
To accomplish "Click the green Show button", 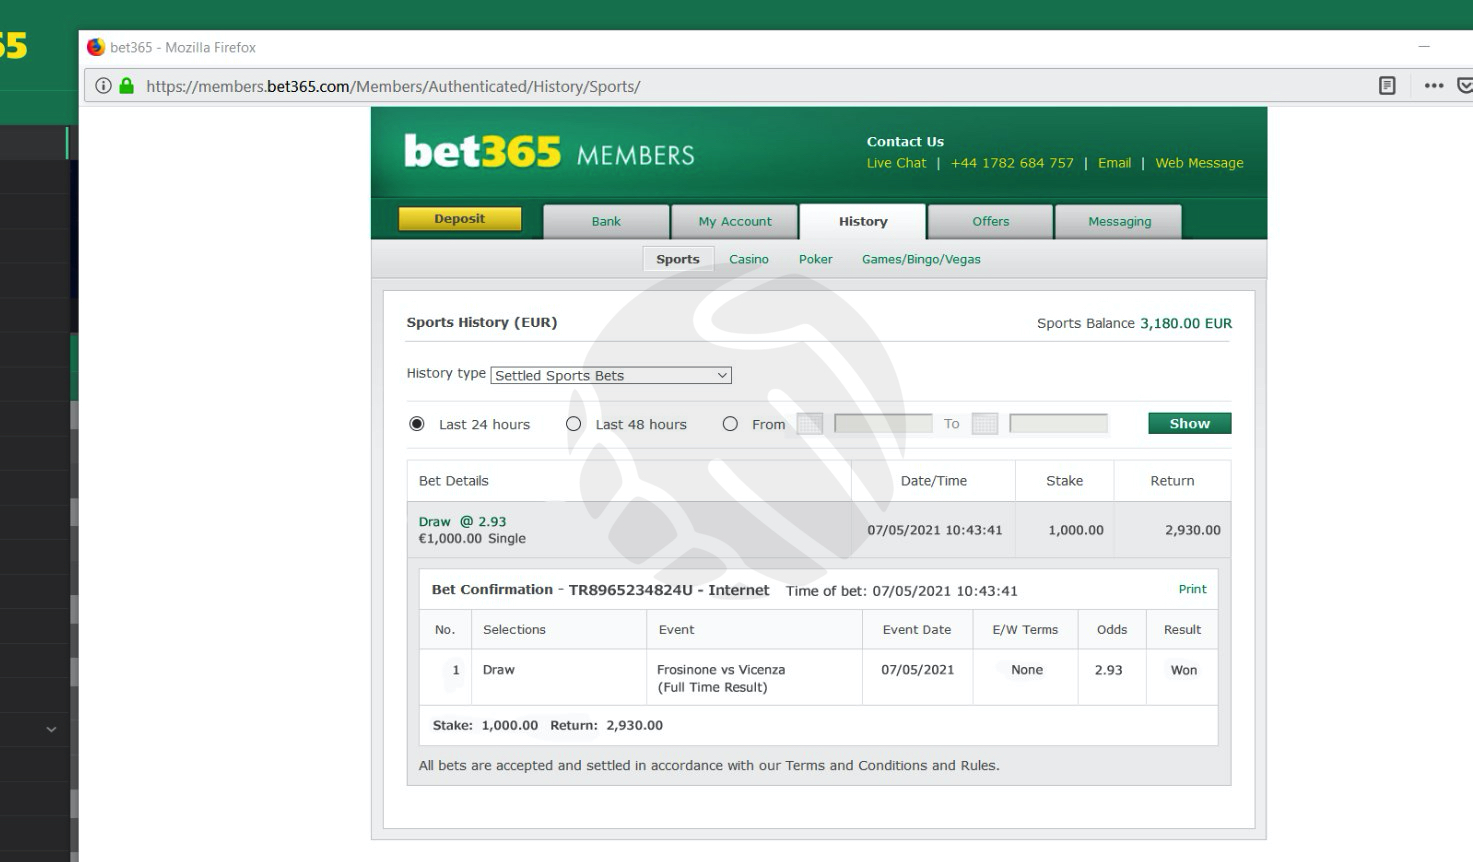I will point(1189,423).
